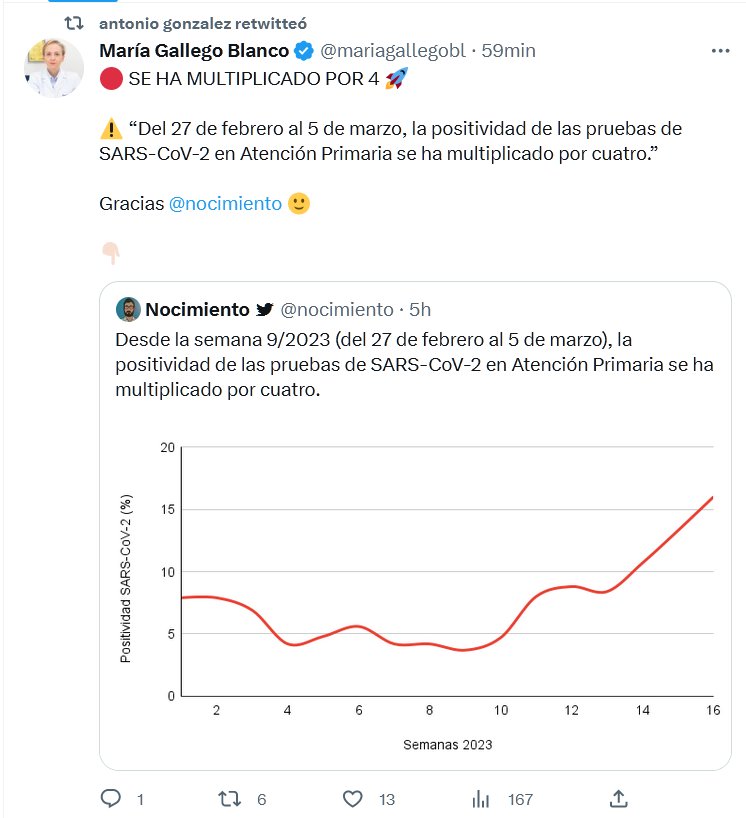The width and height of the screenshot is (746, 818).
Task: Click the 5h timestamp in quoted tweet
Action: point(420,309)
